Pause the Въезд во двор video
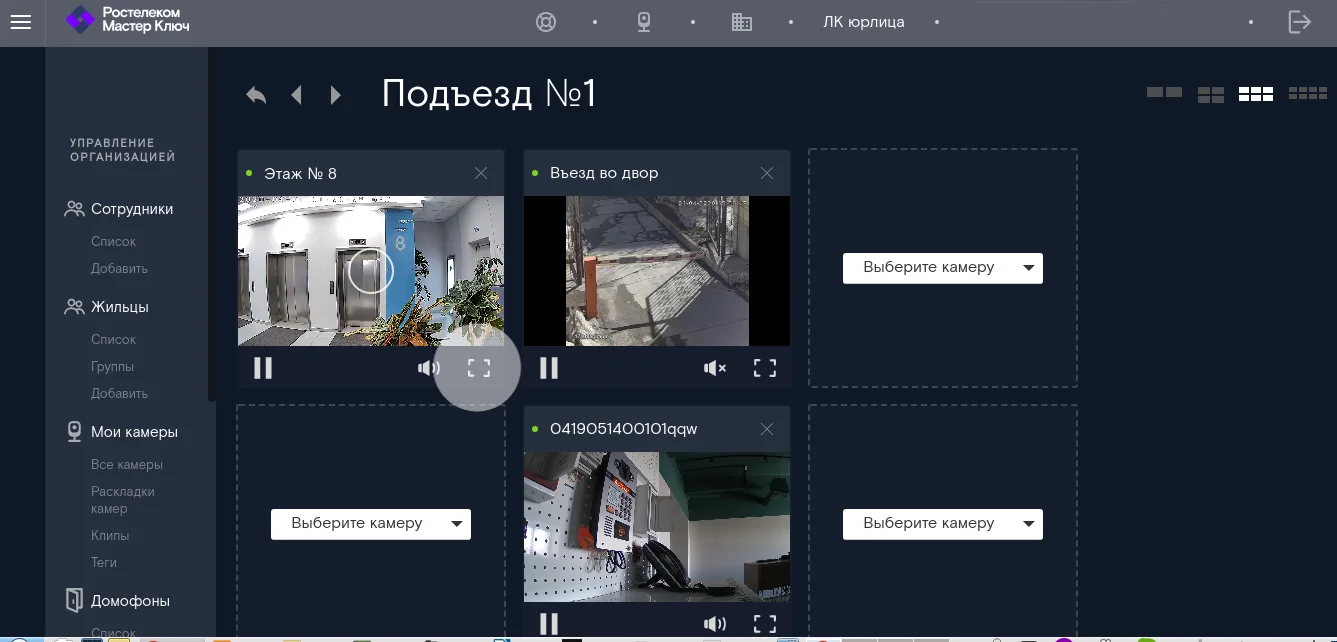The image size is (1337, 642). pyautogui.click(x=549, y=368)
